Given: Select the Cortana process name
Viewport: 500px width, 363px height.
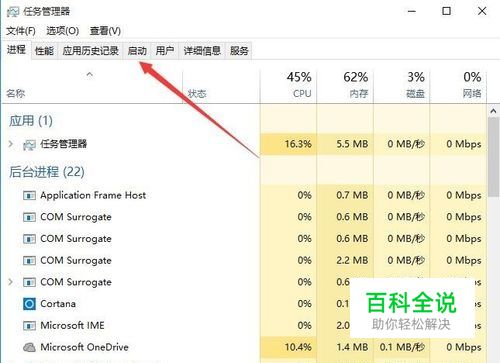Looking at the screenshot, I should (58, 304).
